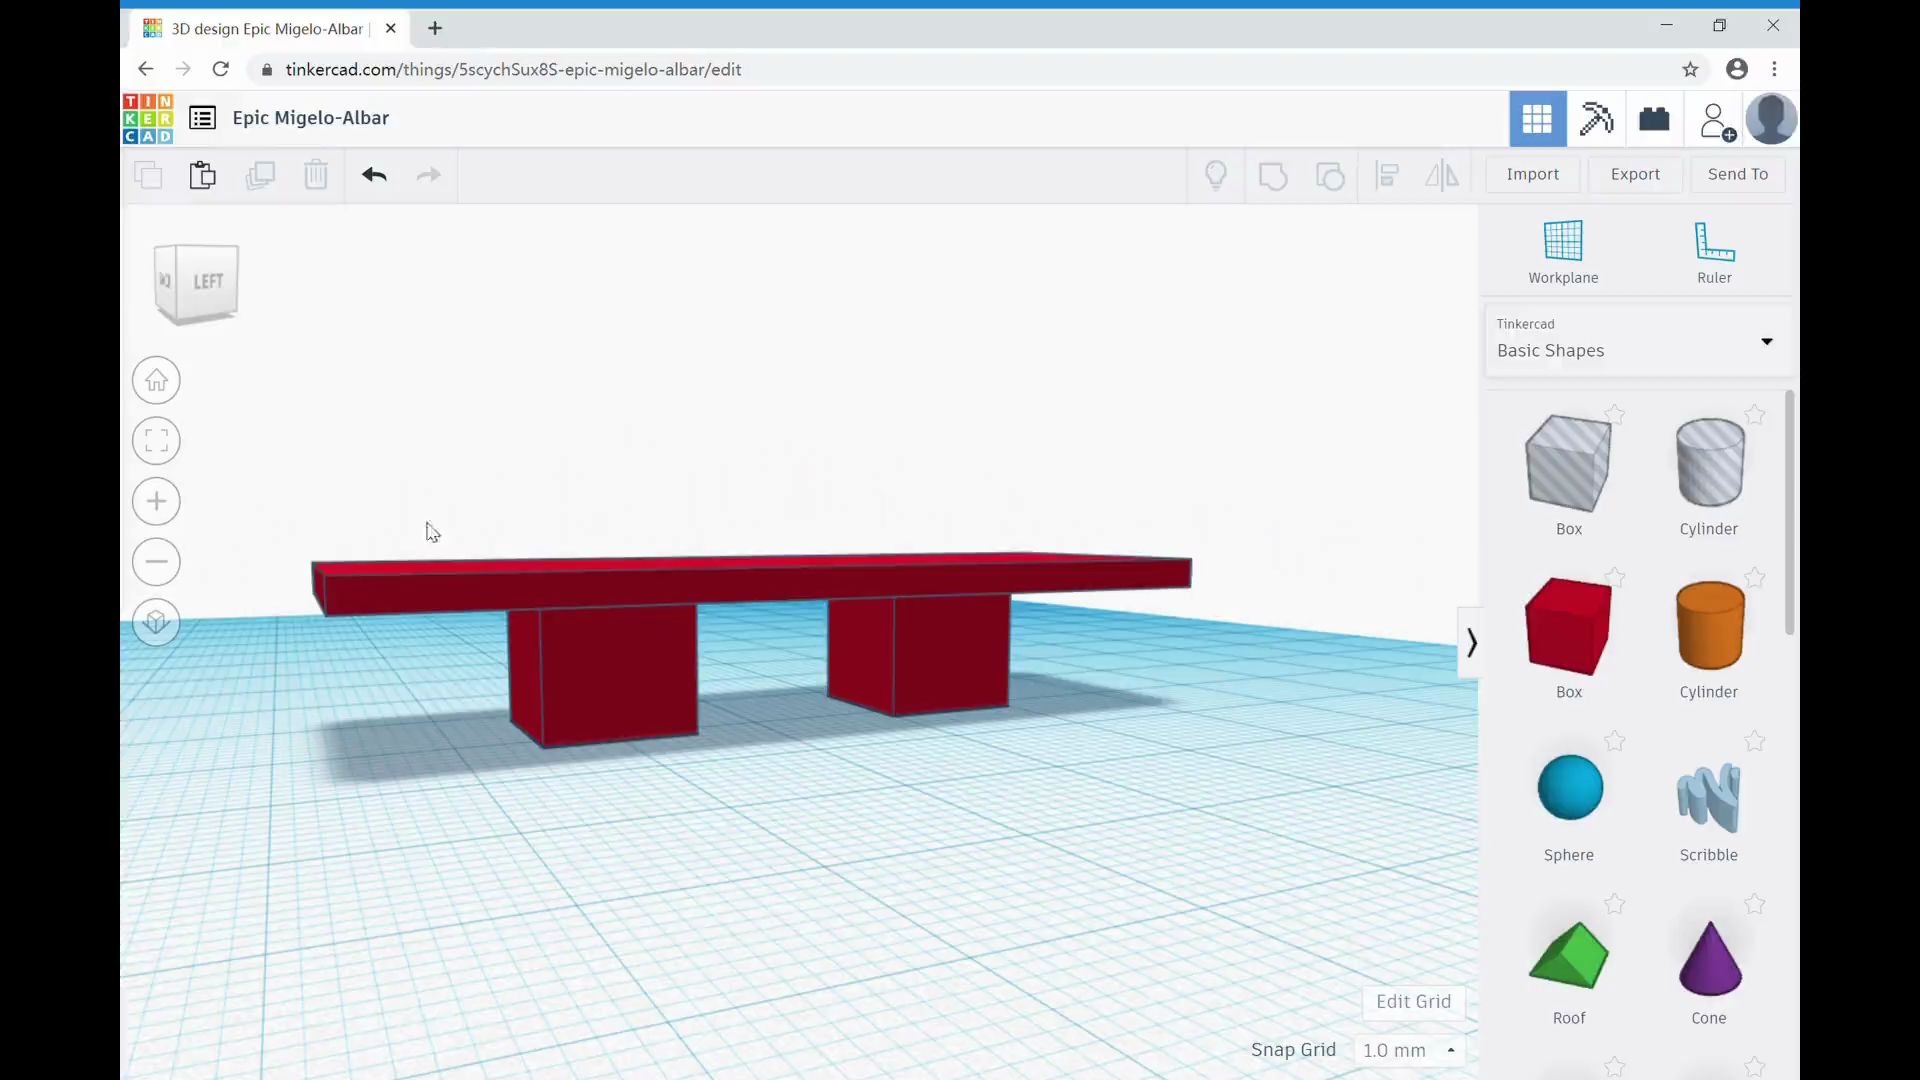
Task: Switch to 3D design grid view
Action: tap(1537, 119)
